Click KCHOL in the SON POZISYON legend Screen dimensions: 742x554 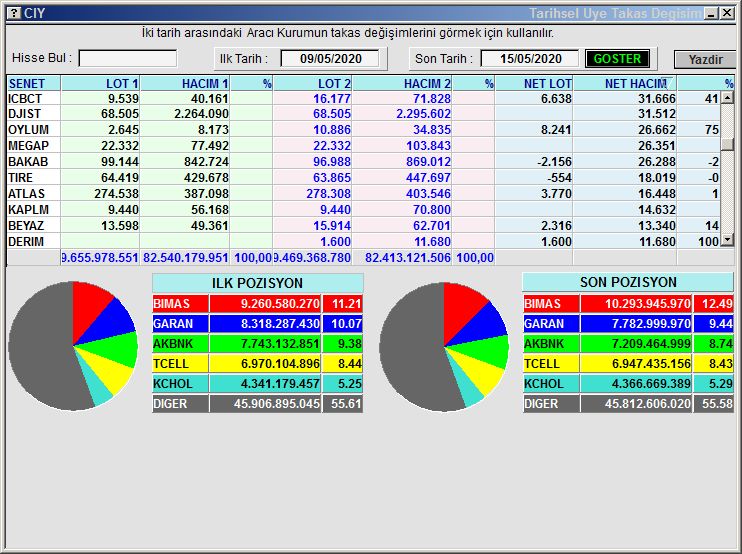(551, 384)
